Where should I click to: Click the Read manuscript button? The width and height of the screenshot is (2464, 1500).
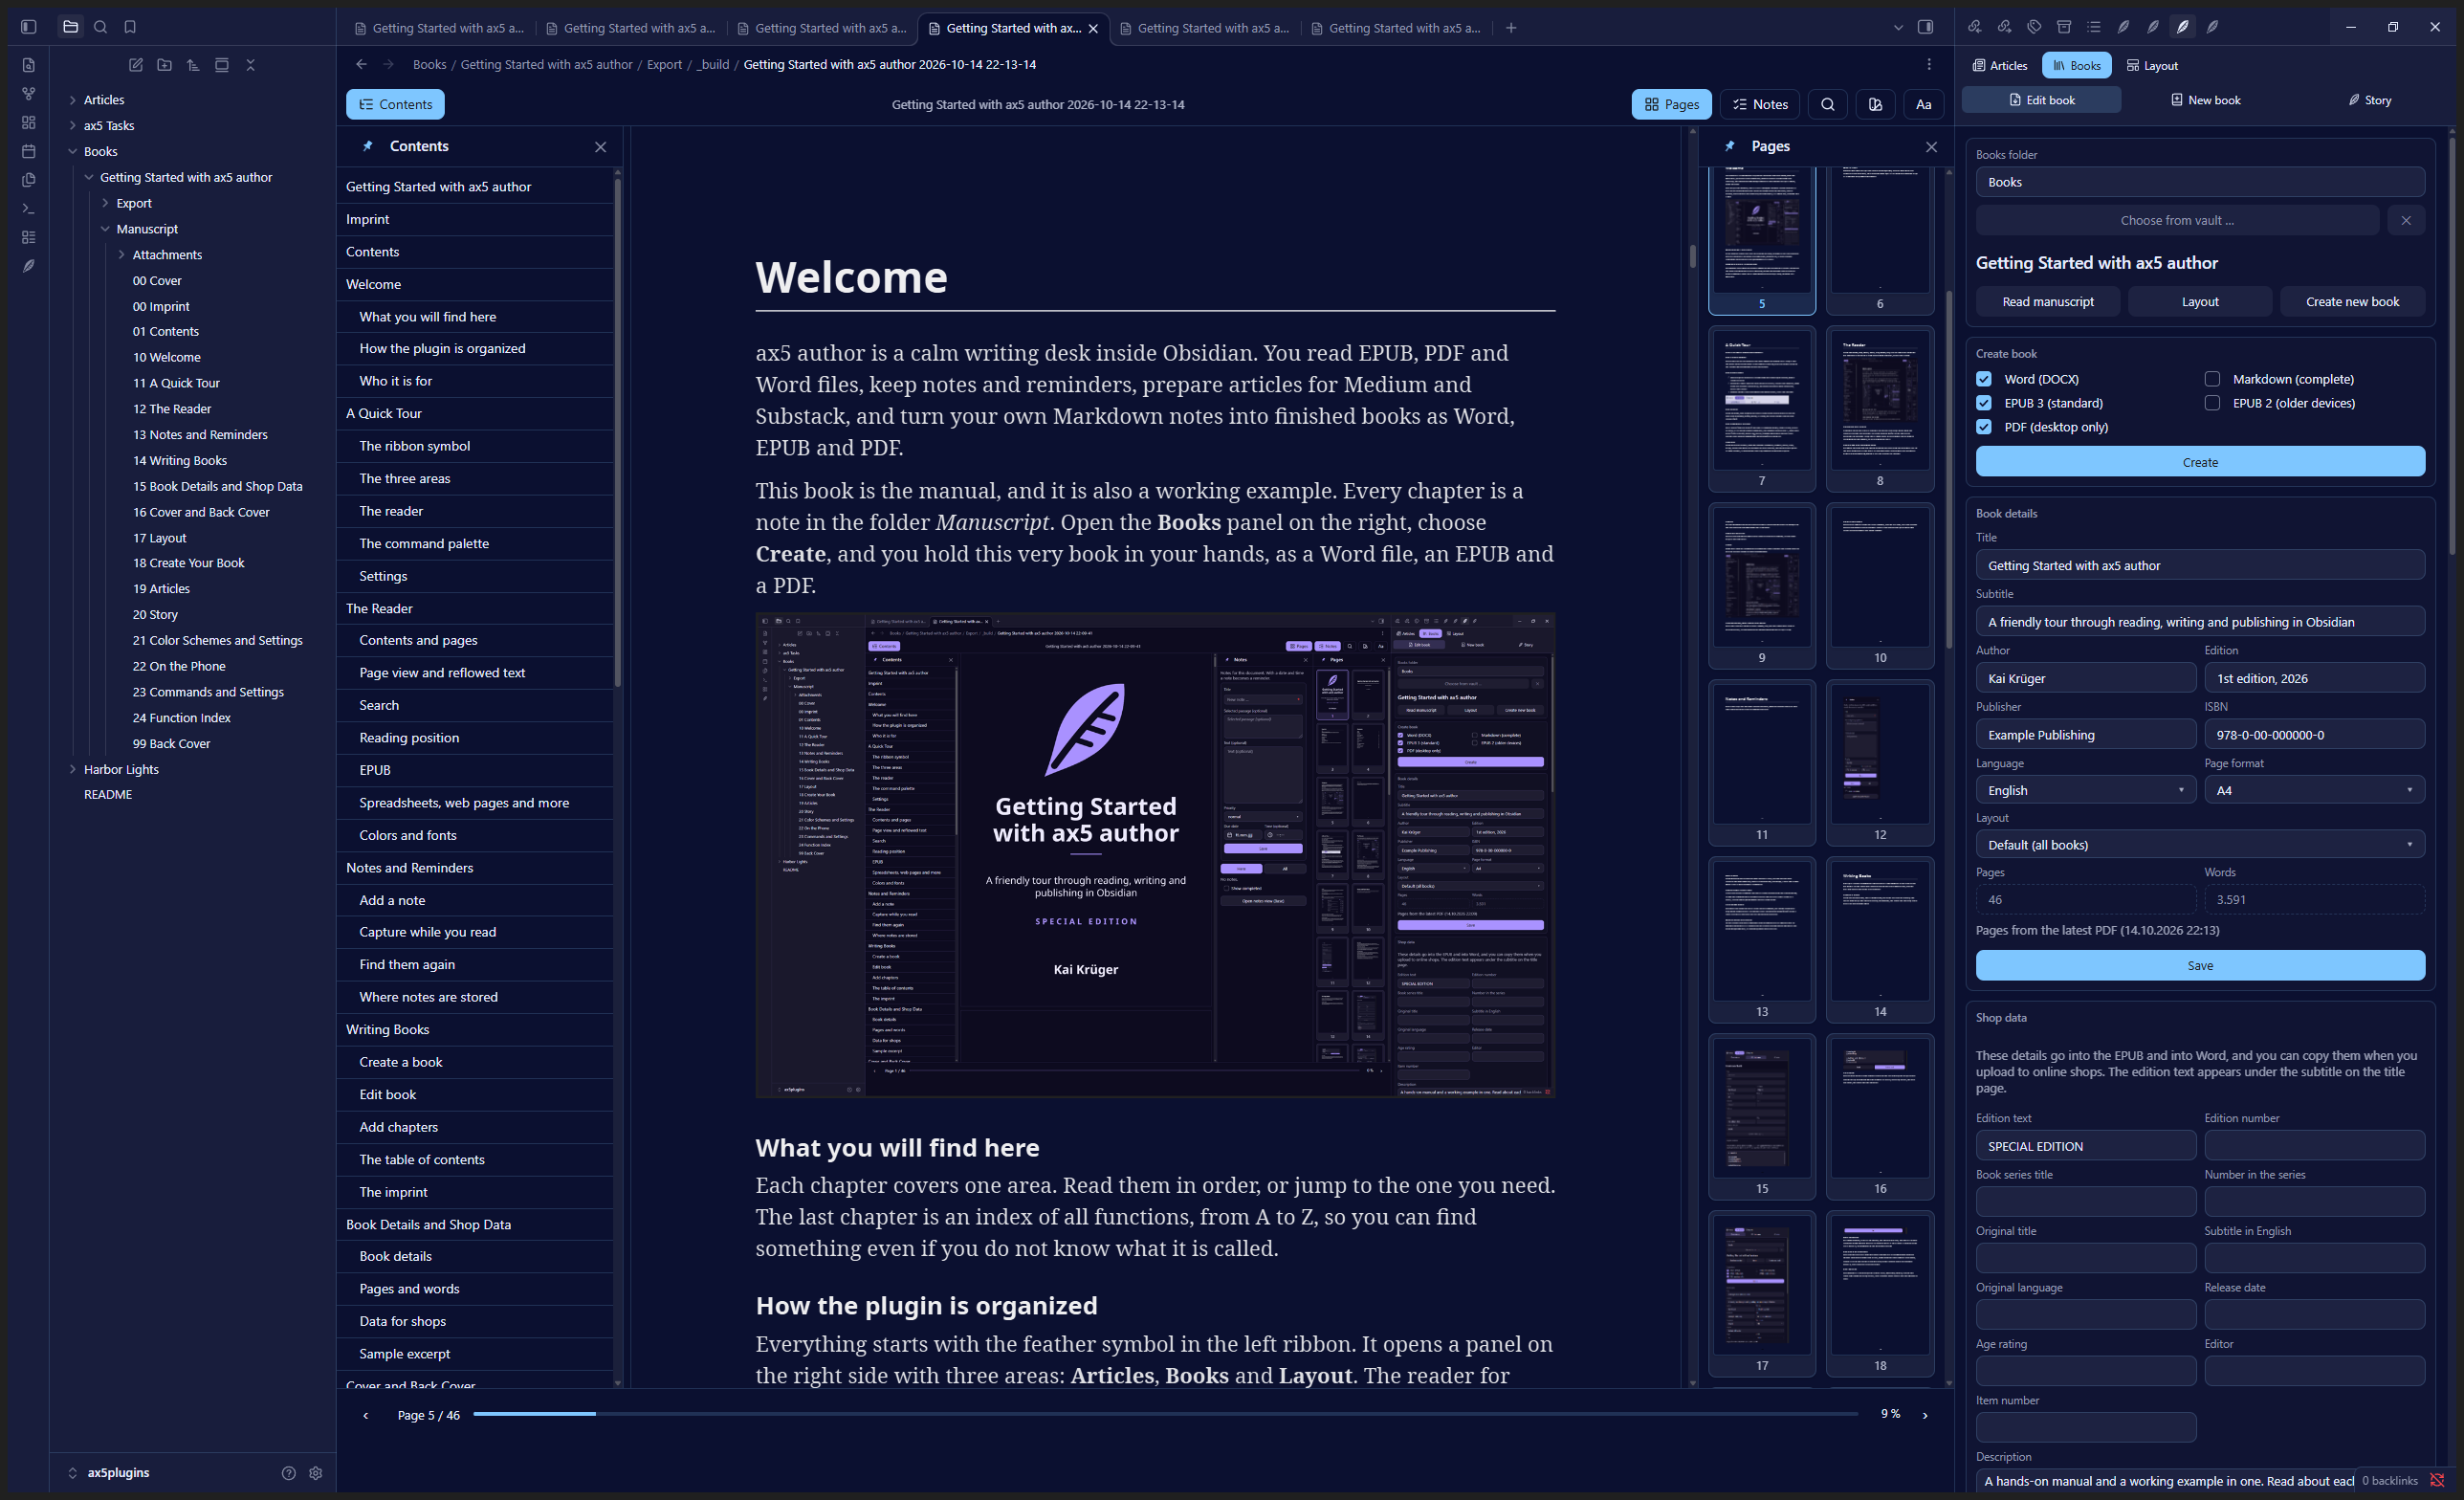[2047, 301]
